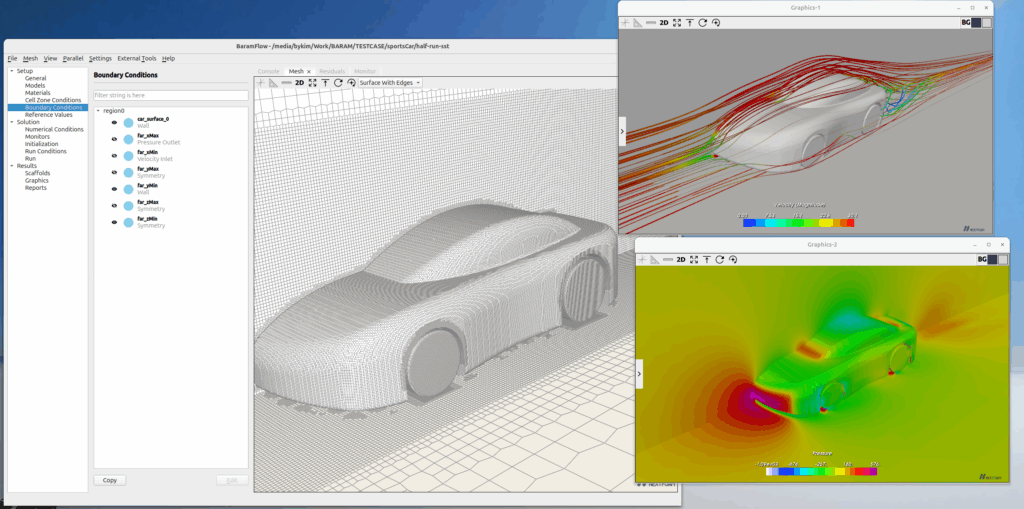The height and width of the screenshot is (509, 1024).
Task: Click the flat line icon in Mesh toolbar
Action: [x=286, y=83]
